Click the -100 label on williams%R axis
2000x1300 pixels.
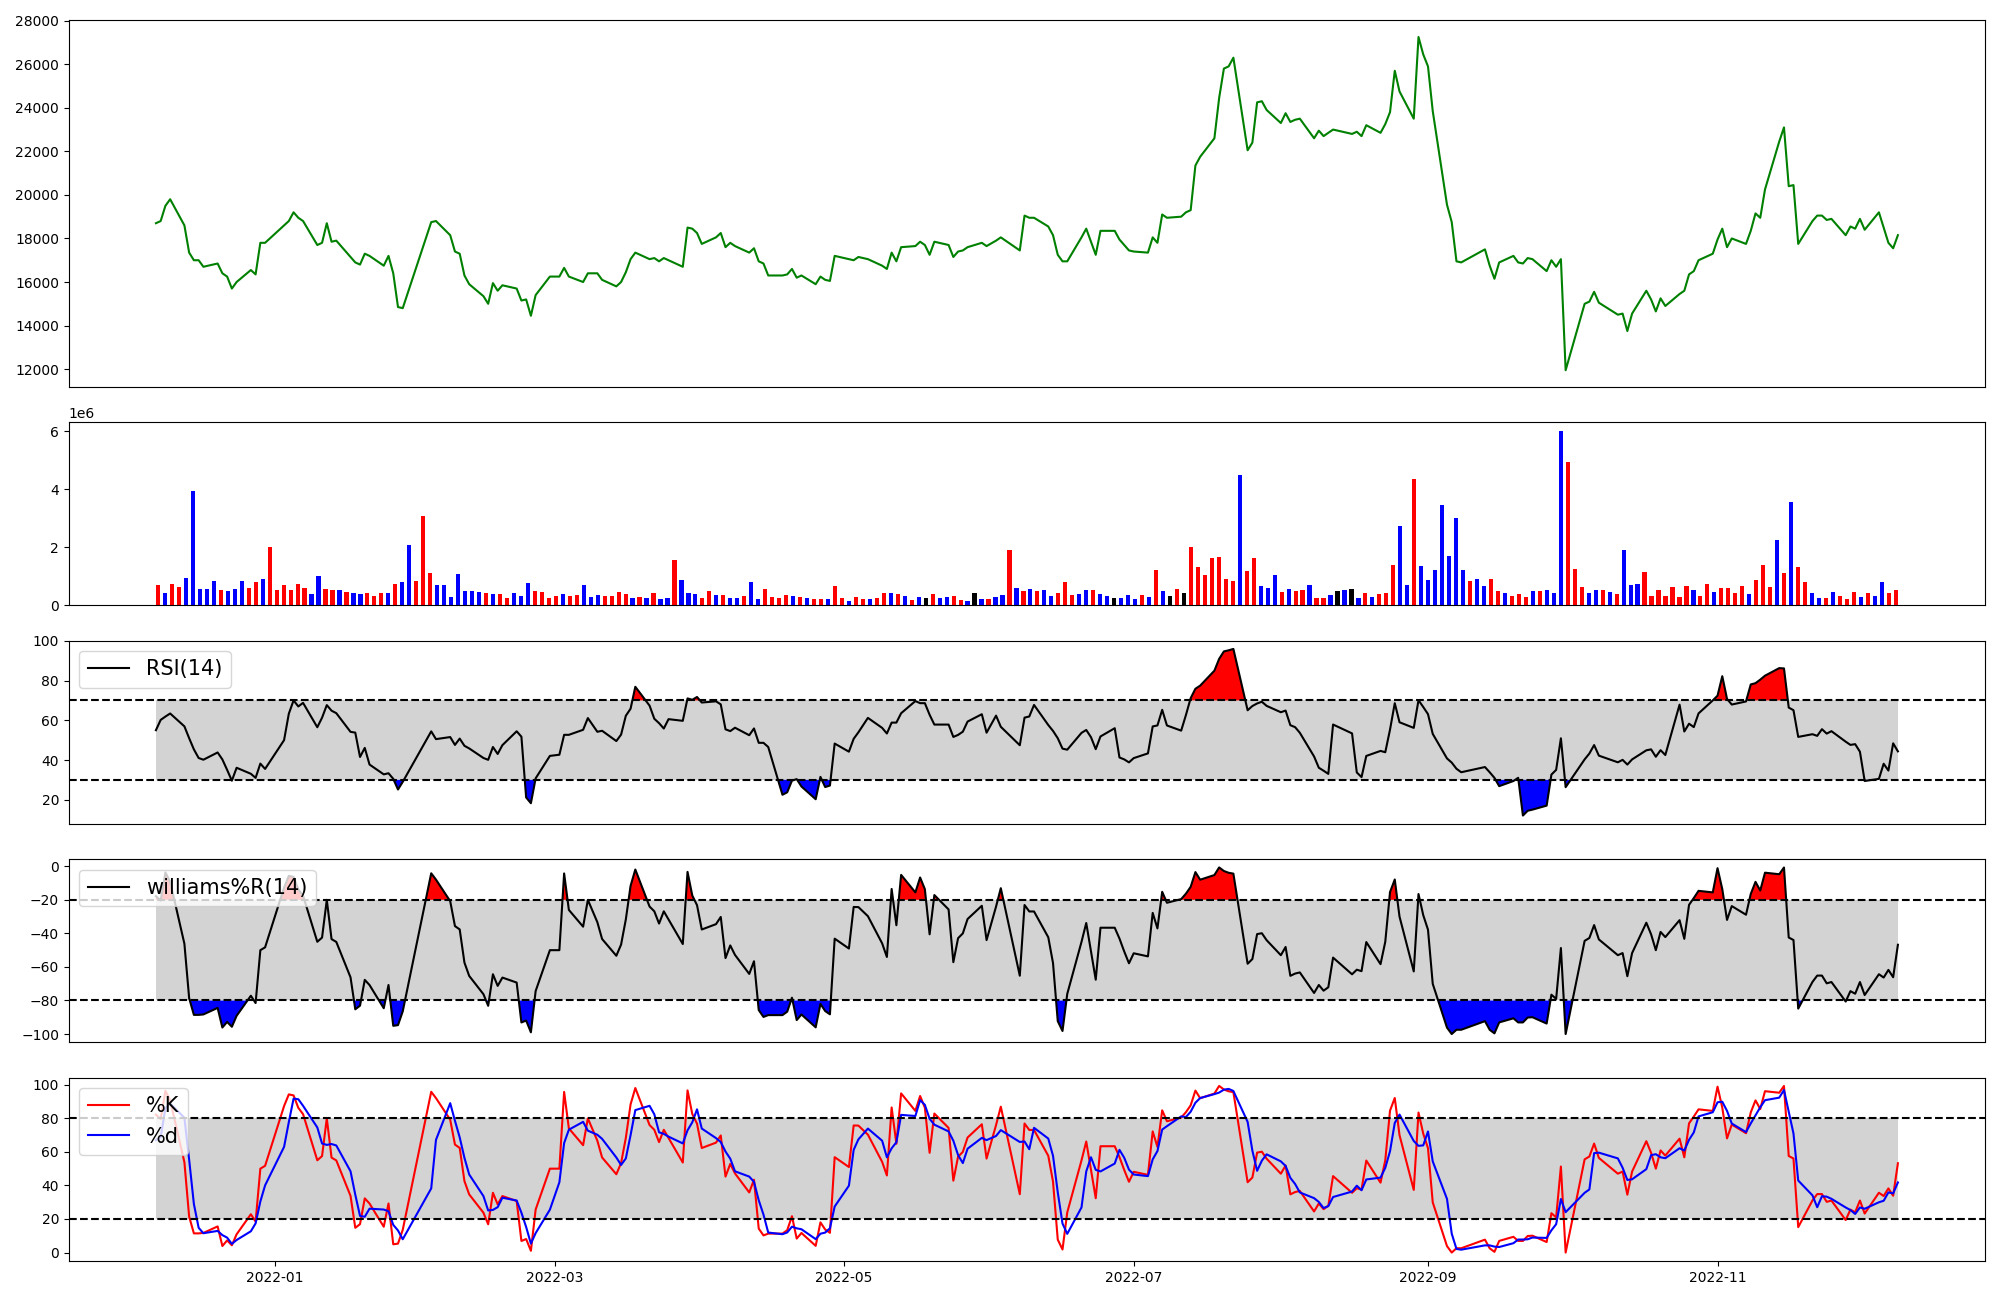pos(42,1034)
